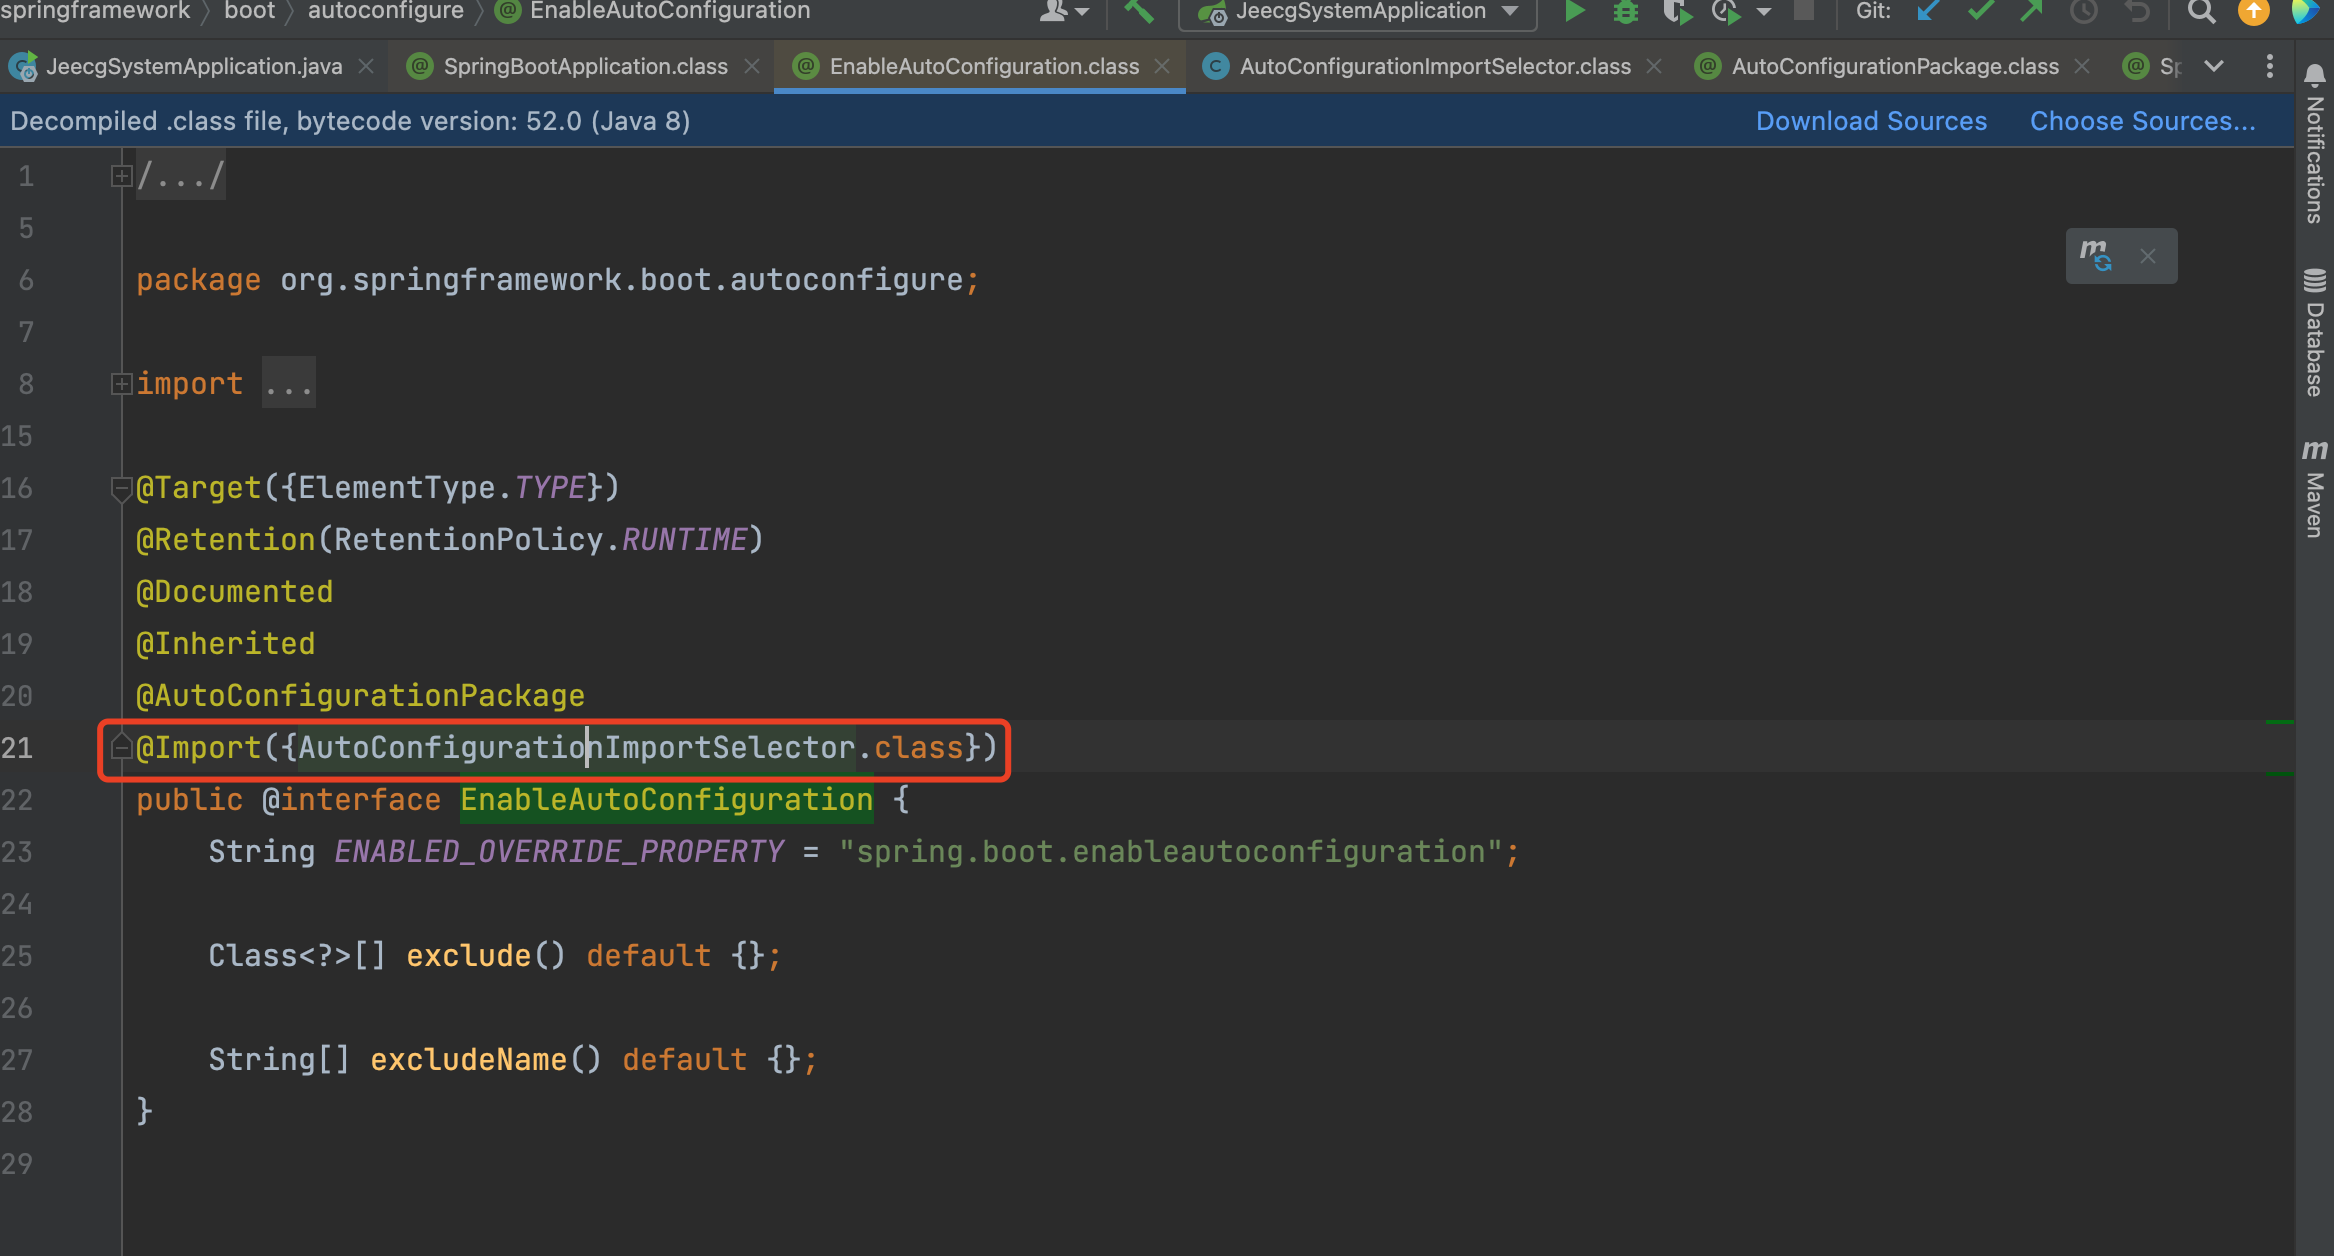Switch to SpringBootApplication.class tab
The width and height of the screenshot is (2334, 1256).
pyautogui.click(x=585, y=66)
